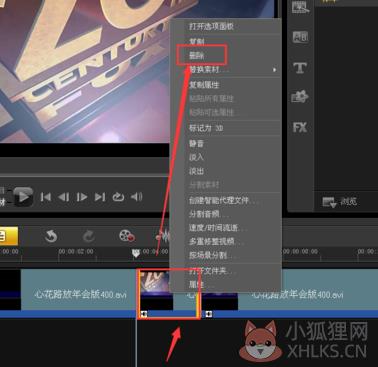Click the redo arrow in timeline toolbar

pyautogui.click(x=88, y=236)
